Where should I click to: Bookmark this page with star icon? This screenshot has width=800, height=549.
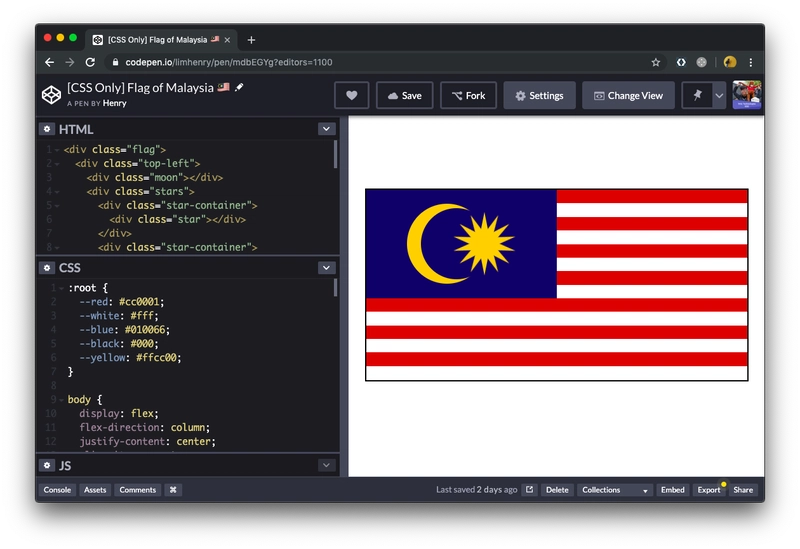(x=656, y=62)
